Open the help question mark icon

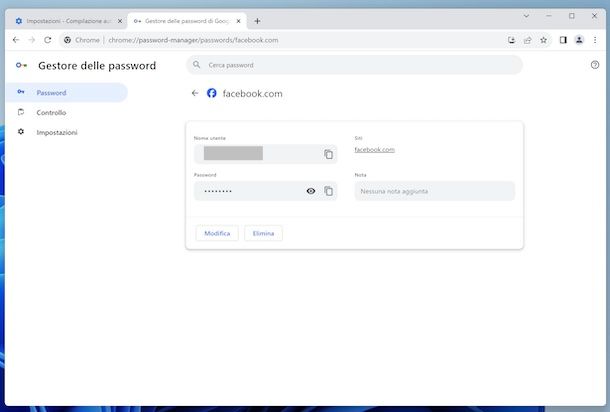pyautogui.click(x=595, y=65)
